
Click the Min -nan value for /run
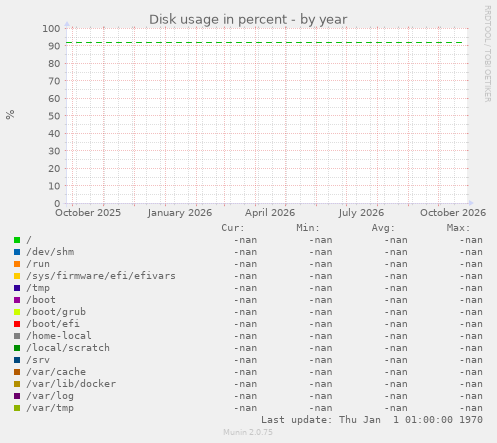[x=321, y=264]
